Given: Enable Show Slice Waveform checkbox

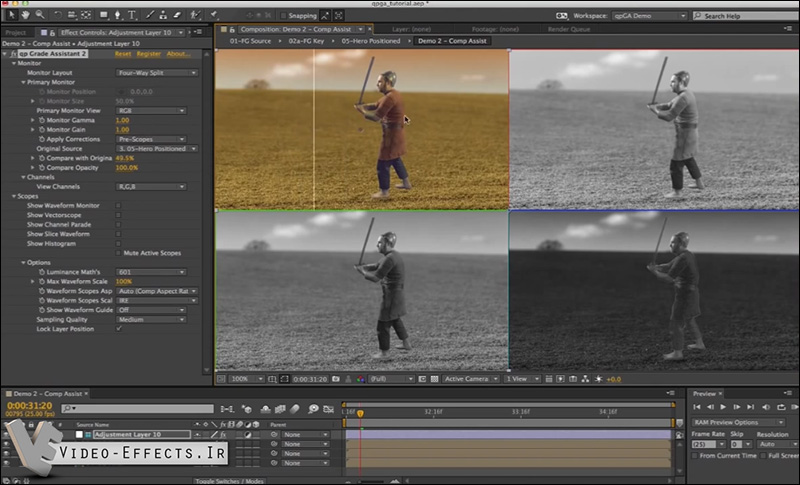Looking at the screenshot, I should [x=118, y=234].
